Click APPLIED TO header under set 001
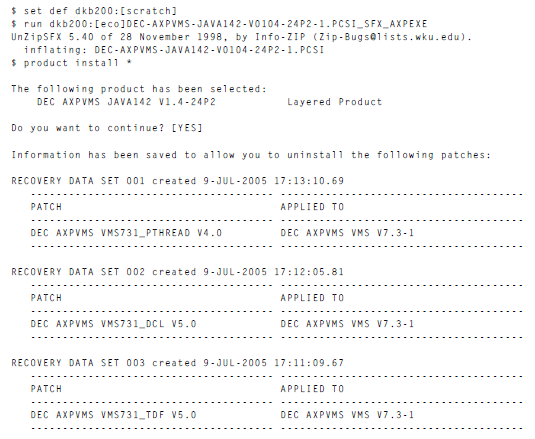This screenshot has height=439, width=535. pos(312,207)
